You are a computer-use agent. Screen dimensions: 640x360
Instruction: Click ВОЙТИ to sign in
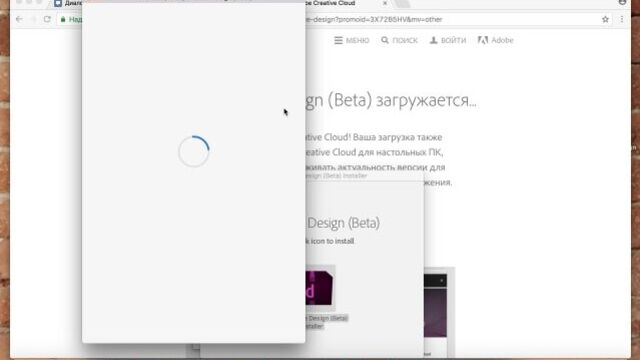point(448,40)
